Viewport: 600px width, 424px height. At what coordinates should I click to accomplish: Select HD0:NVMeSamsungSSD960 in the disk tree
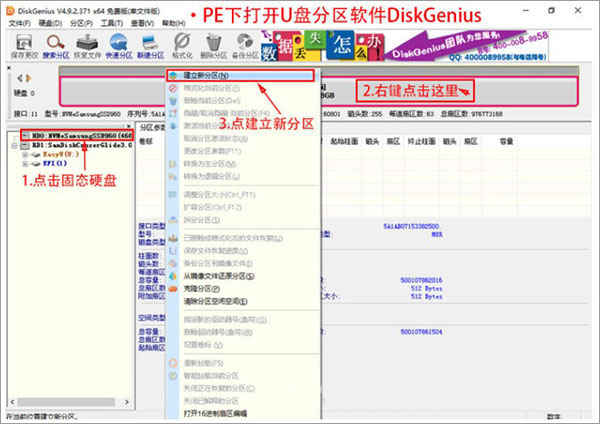pyautogui.click(x=82, y=135)
